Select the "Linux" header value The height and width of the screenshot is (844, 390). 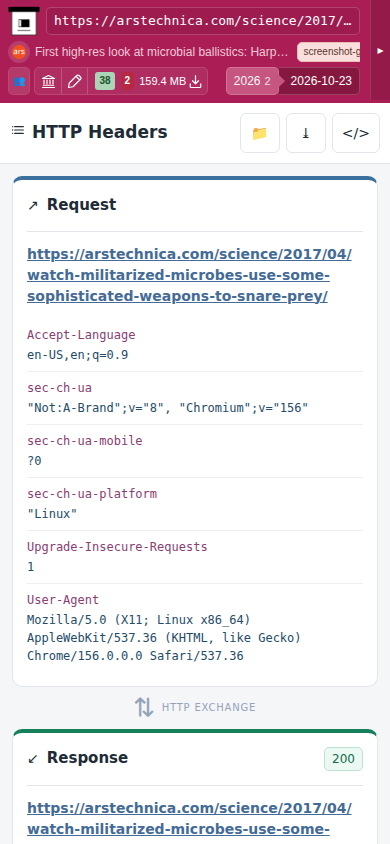point(52,514)
